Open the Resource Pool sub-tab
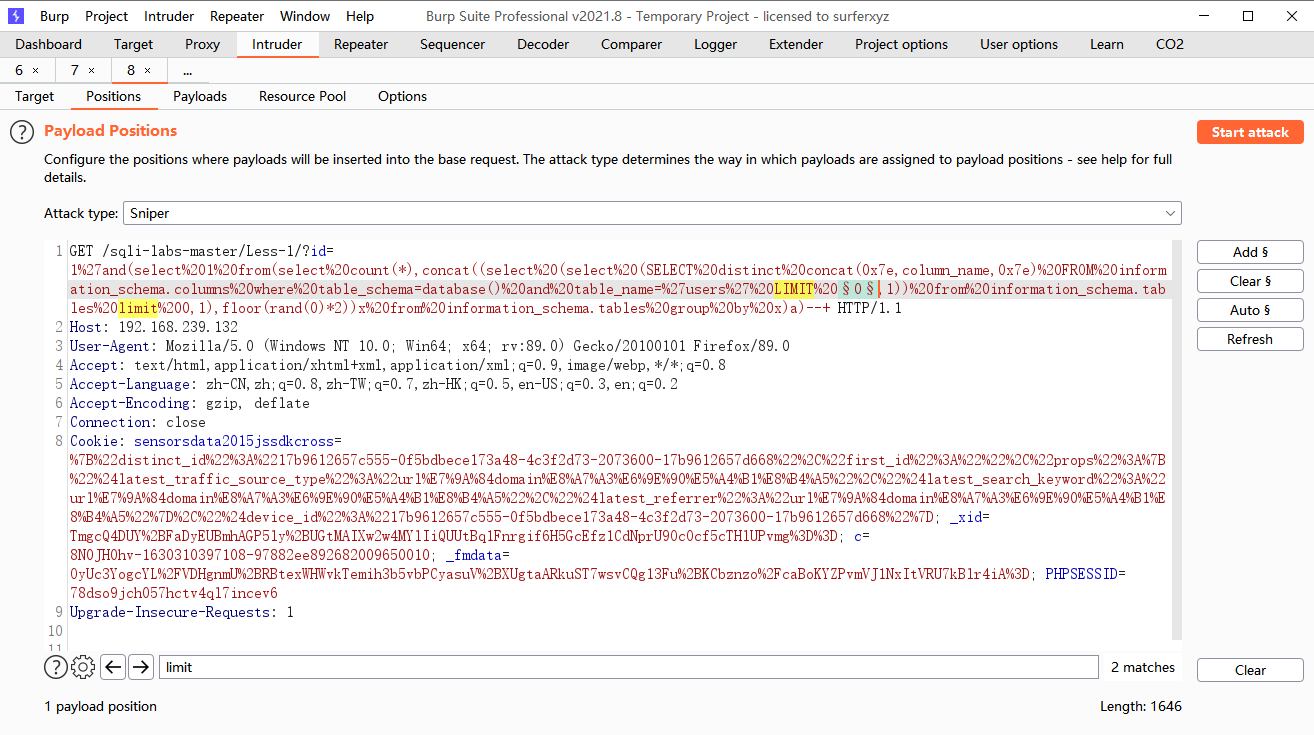The image size is (1314, 735). click(x=302, y=96)
